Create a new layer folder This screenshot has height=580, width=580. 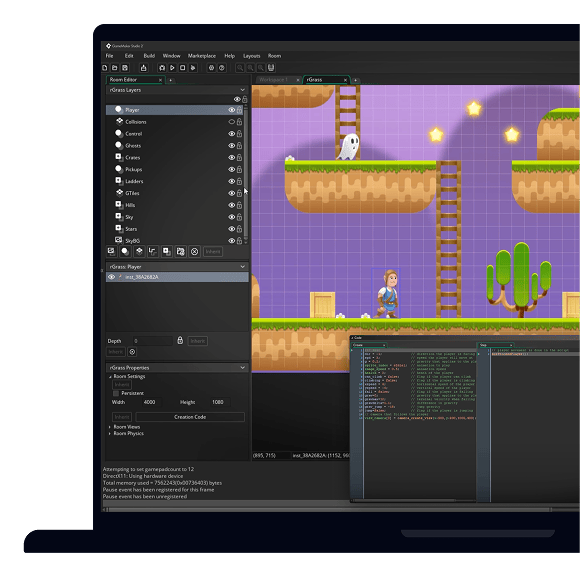pyautogui.click(x=181, y=252)
